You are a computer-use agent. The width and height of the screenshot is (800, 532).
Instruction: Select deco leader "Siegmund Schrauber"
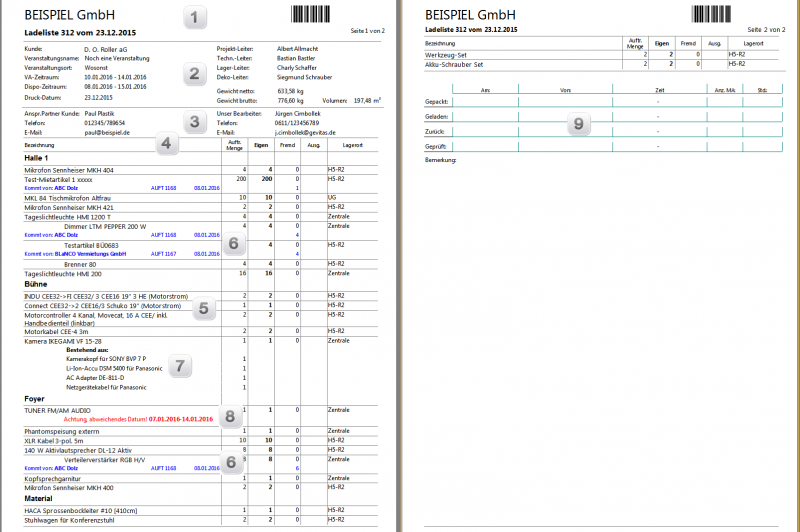[x=304, y=78]
